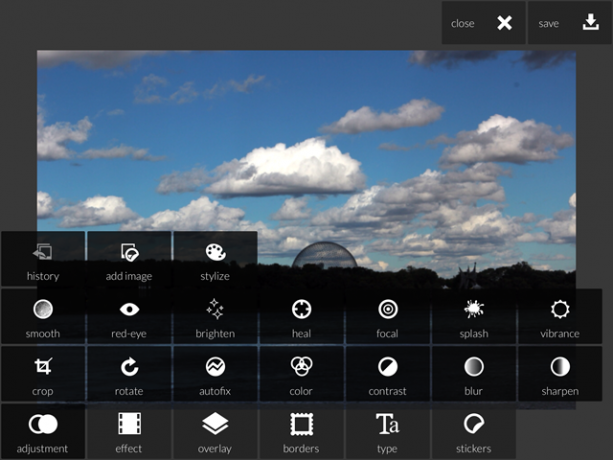Switch to the overlay category
The width and height of the screenshot is (613, 460).
(215, 431)
